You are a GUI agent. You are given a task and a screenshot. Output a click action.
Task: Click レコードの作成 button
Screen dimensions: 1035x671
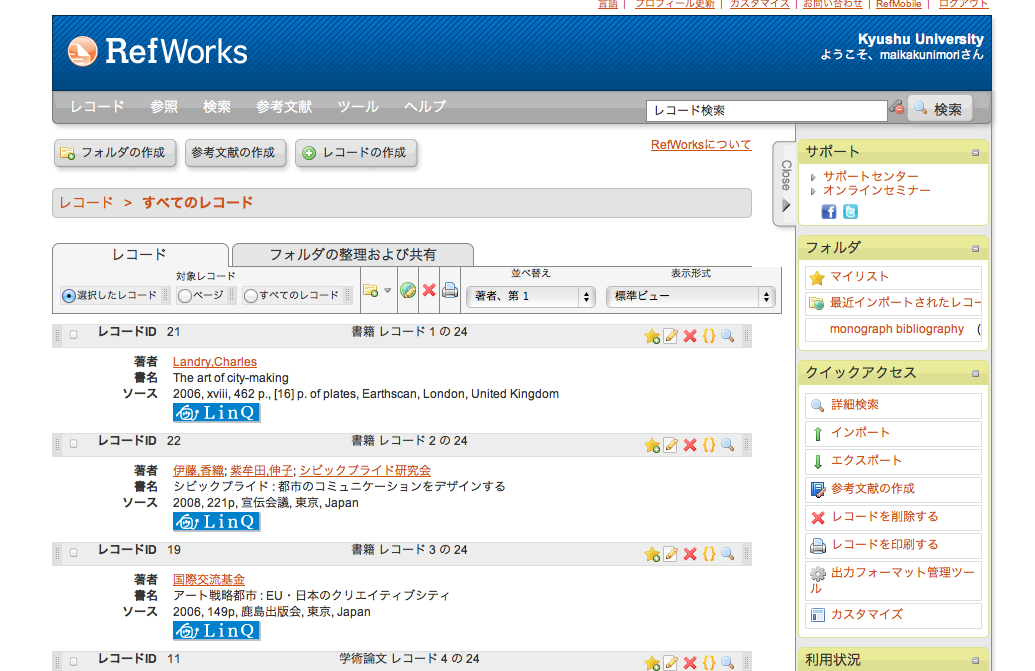[x=356, y=153]
